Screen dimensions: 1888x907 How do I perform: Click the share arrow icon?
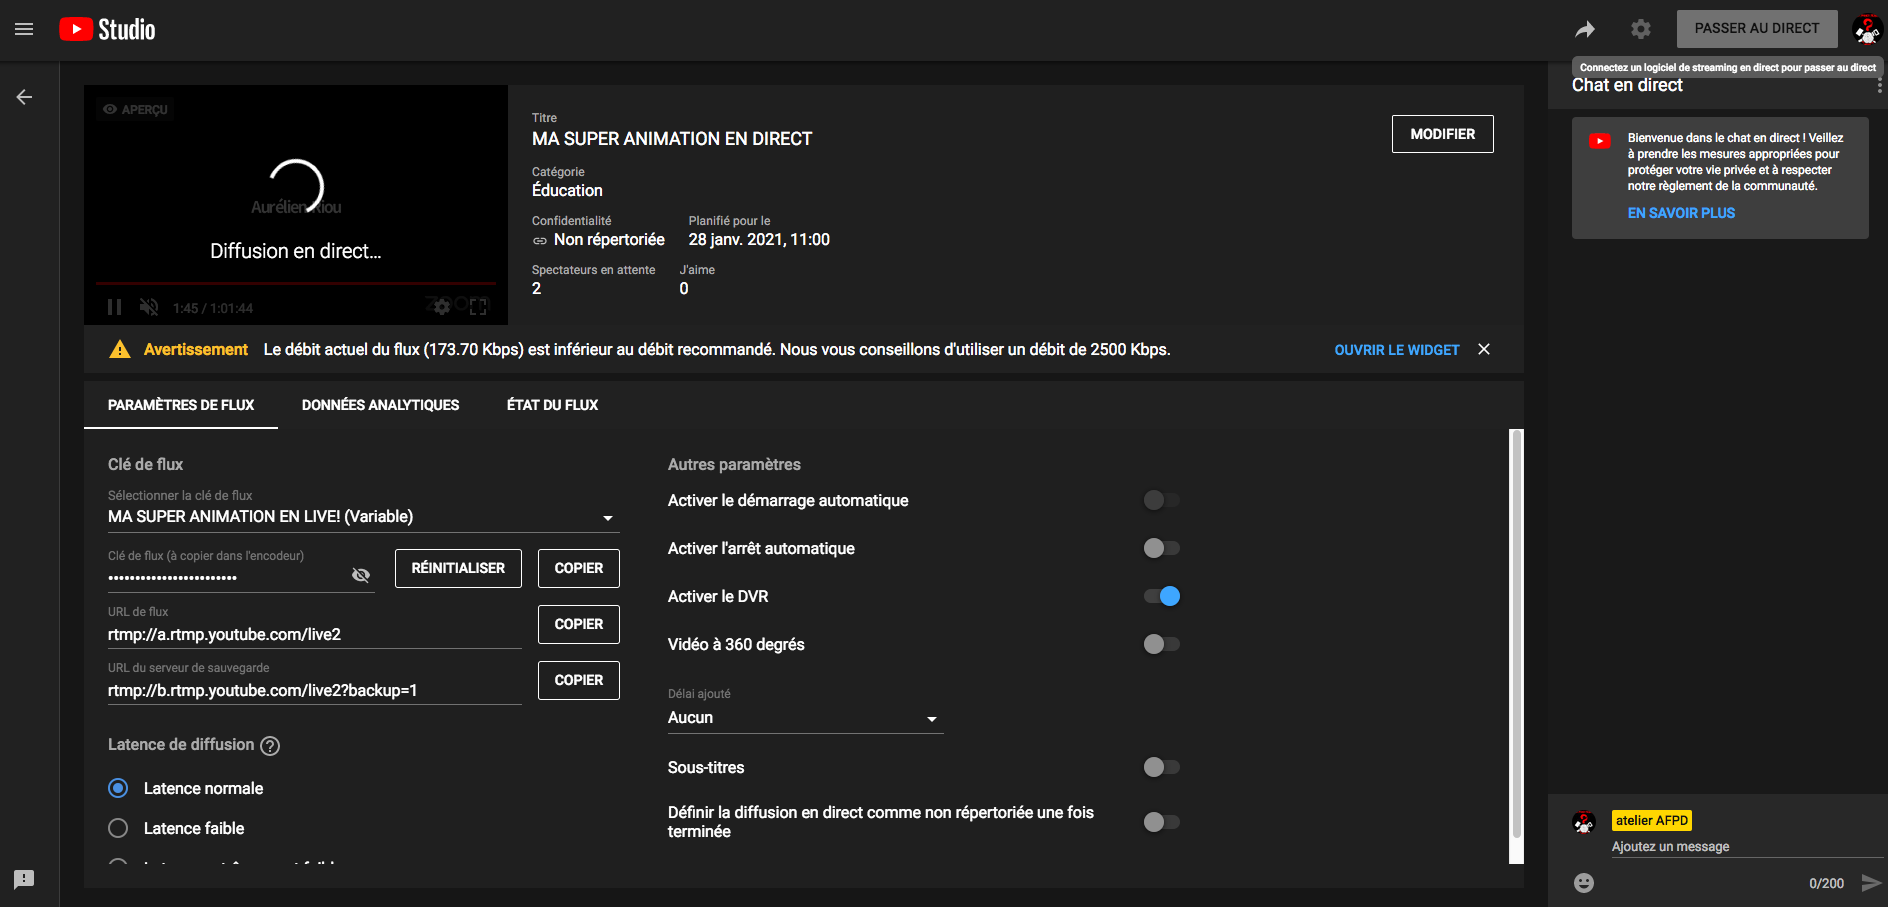pos(1585,29)
